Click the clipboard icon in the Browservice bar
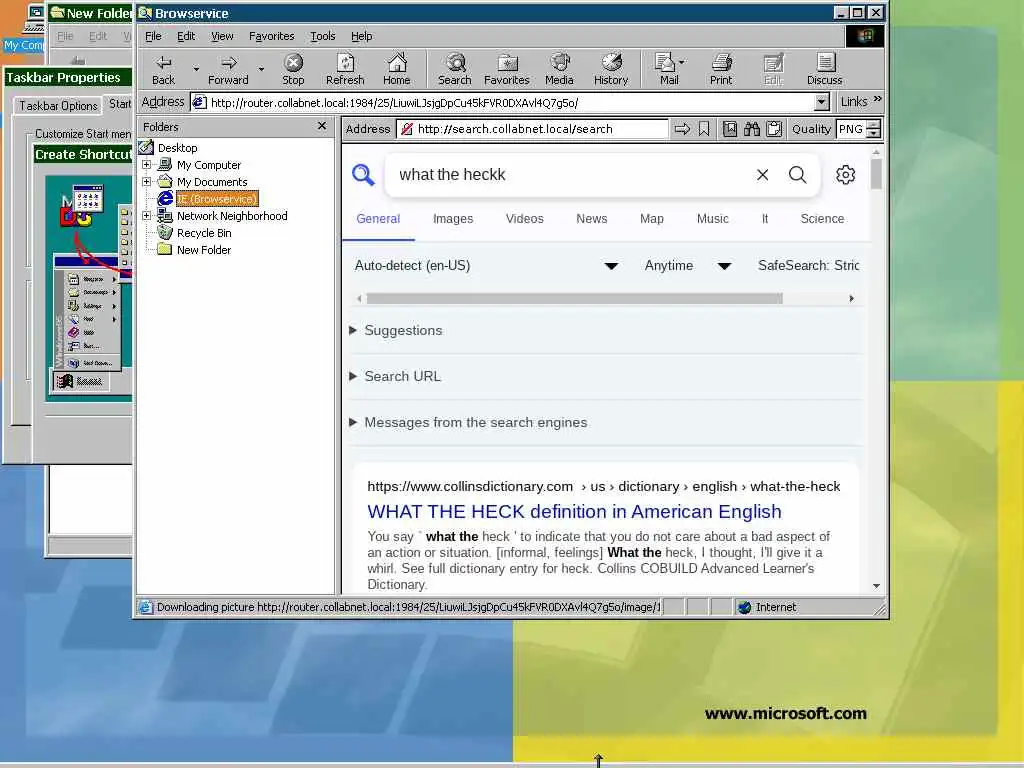The width and height of the screenshot is (1024, 768). (x=774, y=129)
